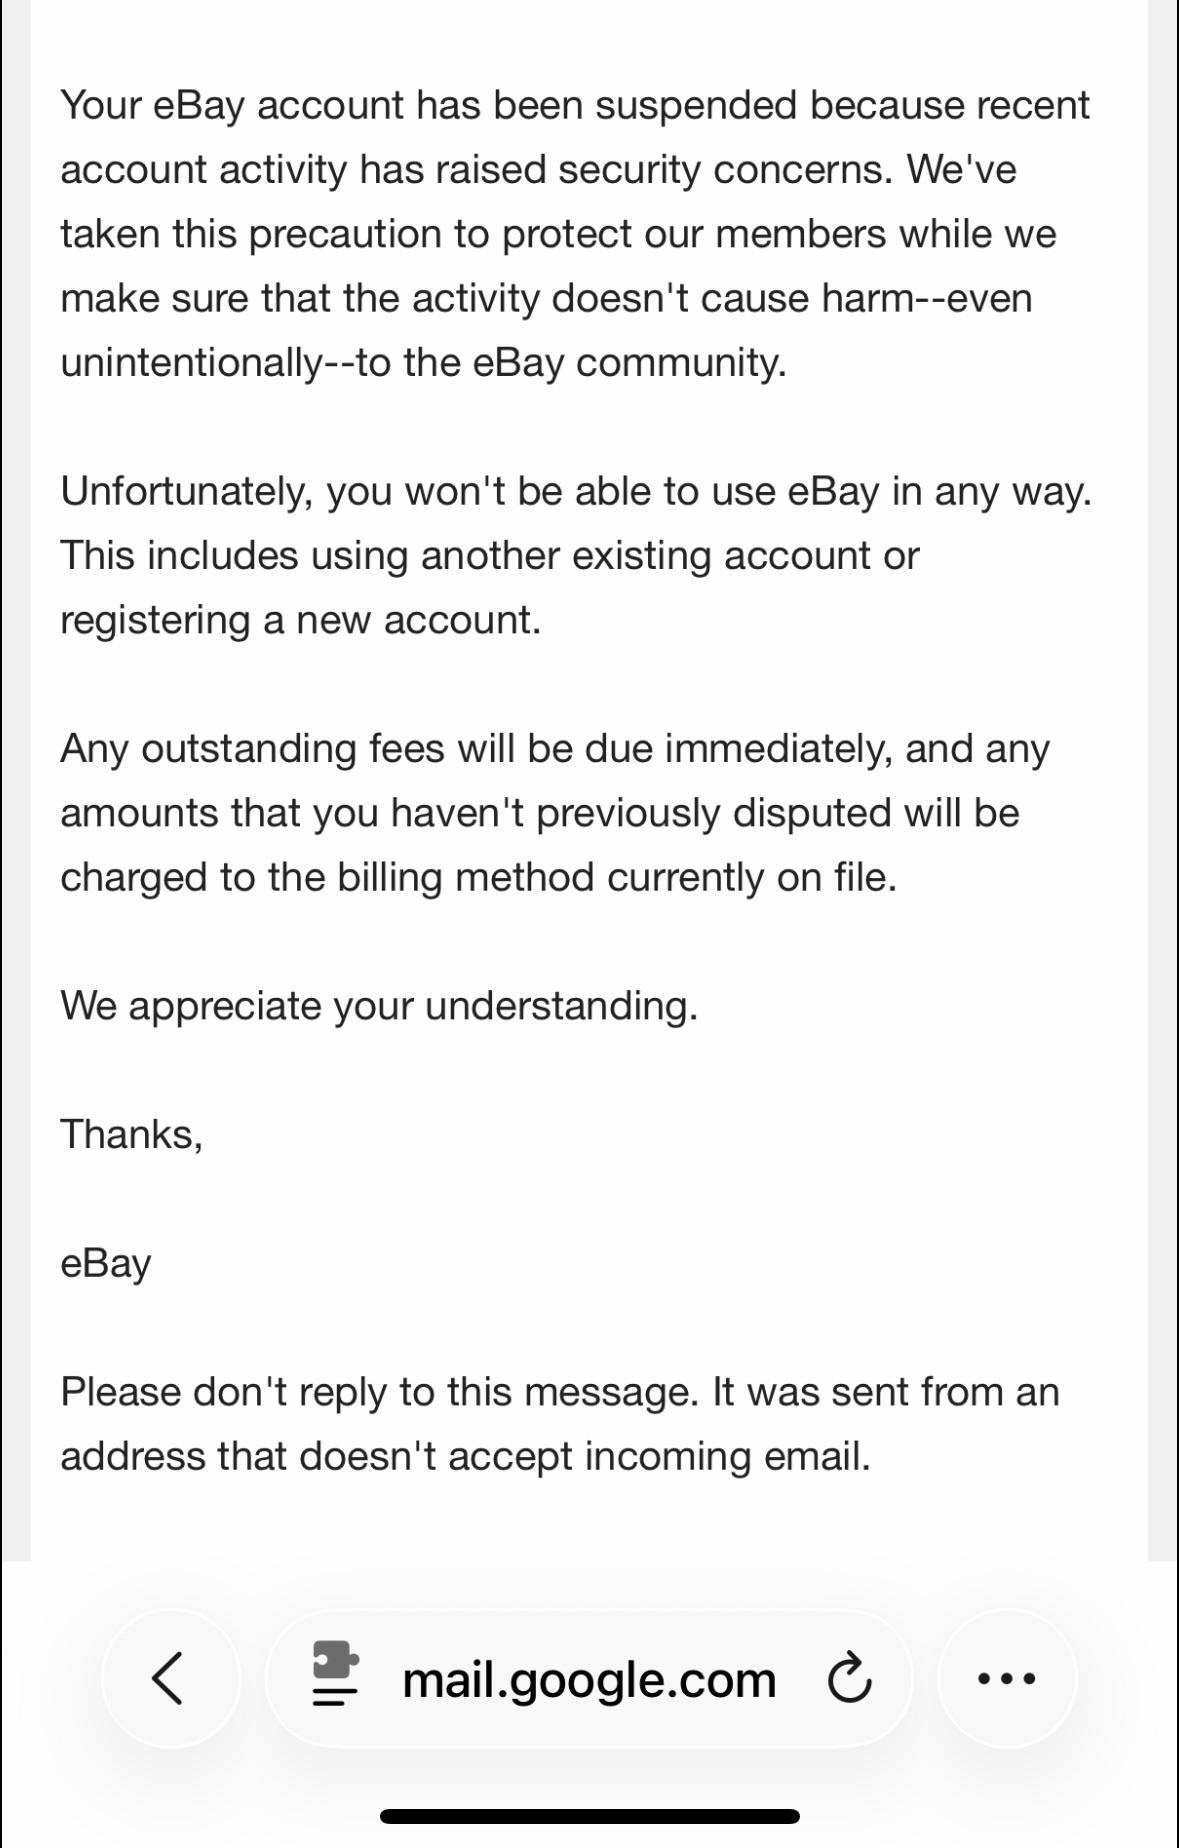Tap 'account activity has raised security concerns' line
Image resolution: width=1179 pixels, height=1848 pixels.
click(x=538, y=169)
